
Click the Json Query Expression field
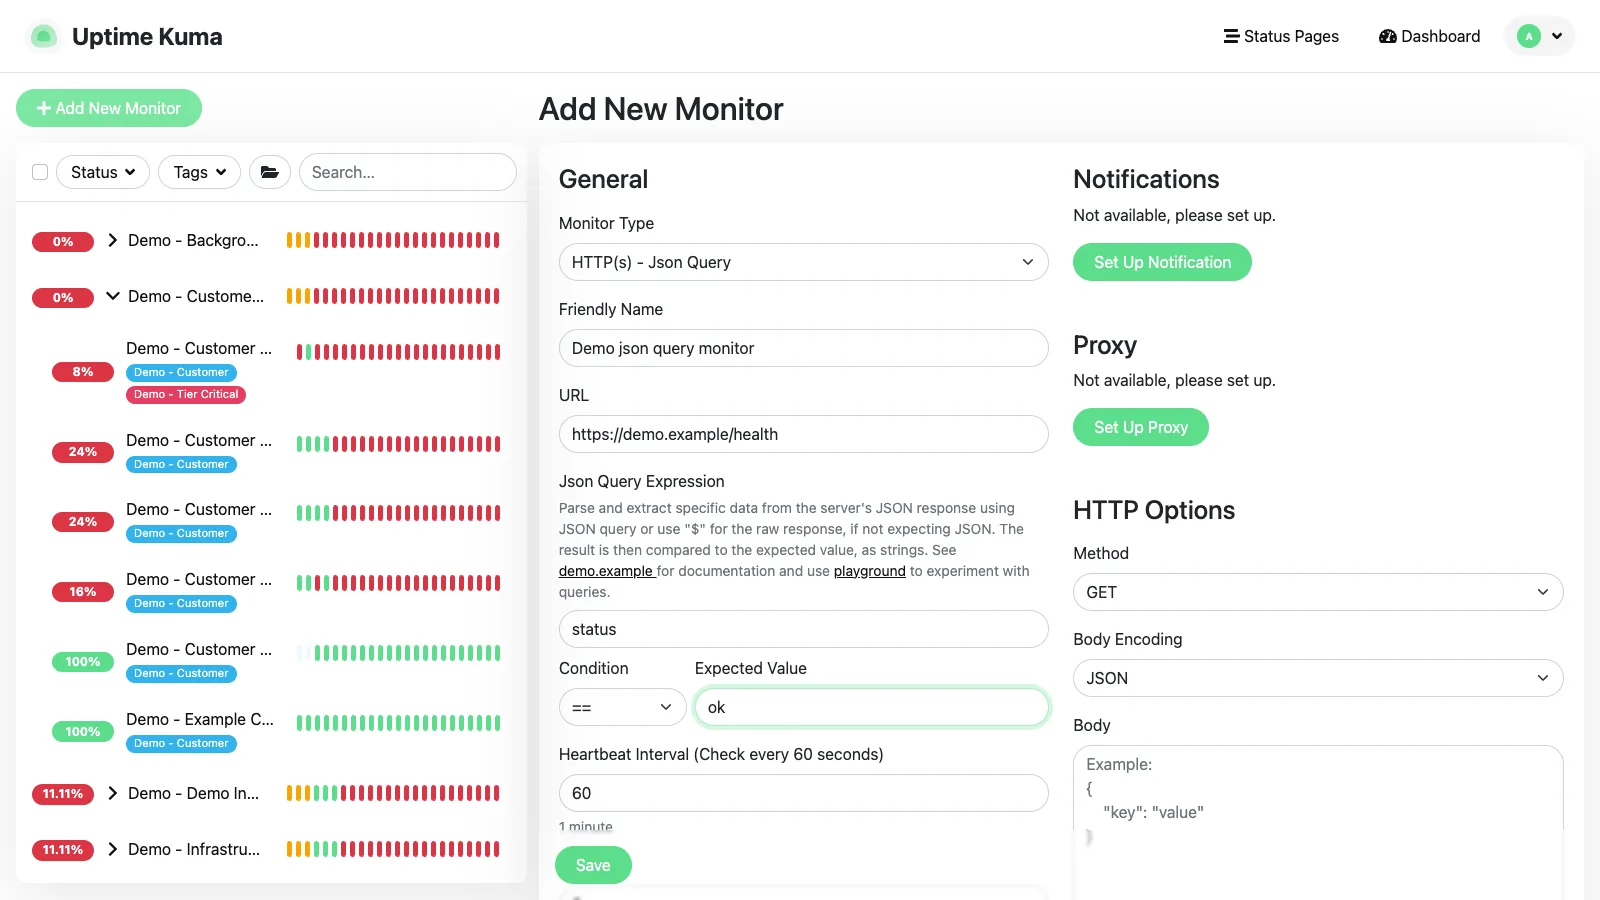pyautogui.click(x=803, y=629)
